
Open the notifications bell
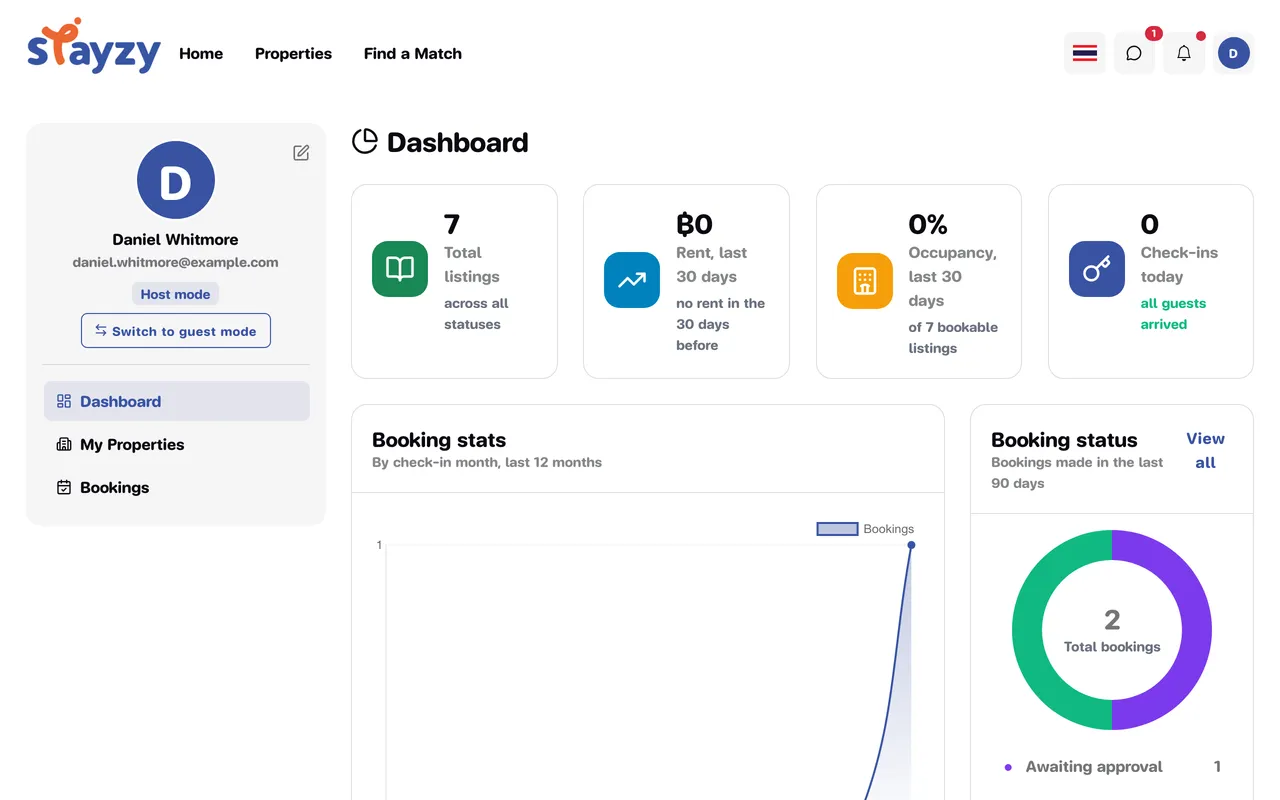point(1184,53)
